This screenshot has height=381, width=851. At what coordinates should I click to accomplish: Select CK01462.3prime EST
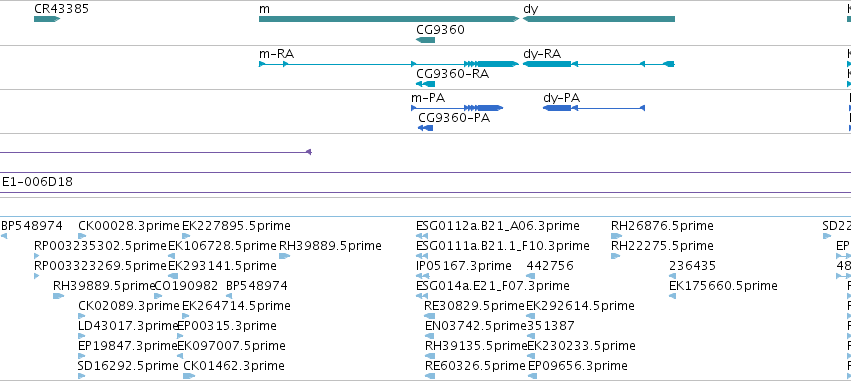pos(234,366)
